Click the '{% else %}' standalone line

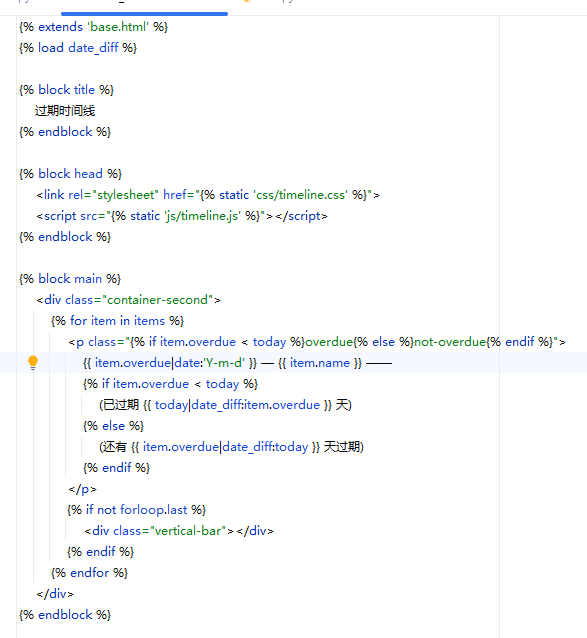tap(113, 426)
